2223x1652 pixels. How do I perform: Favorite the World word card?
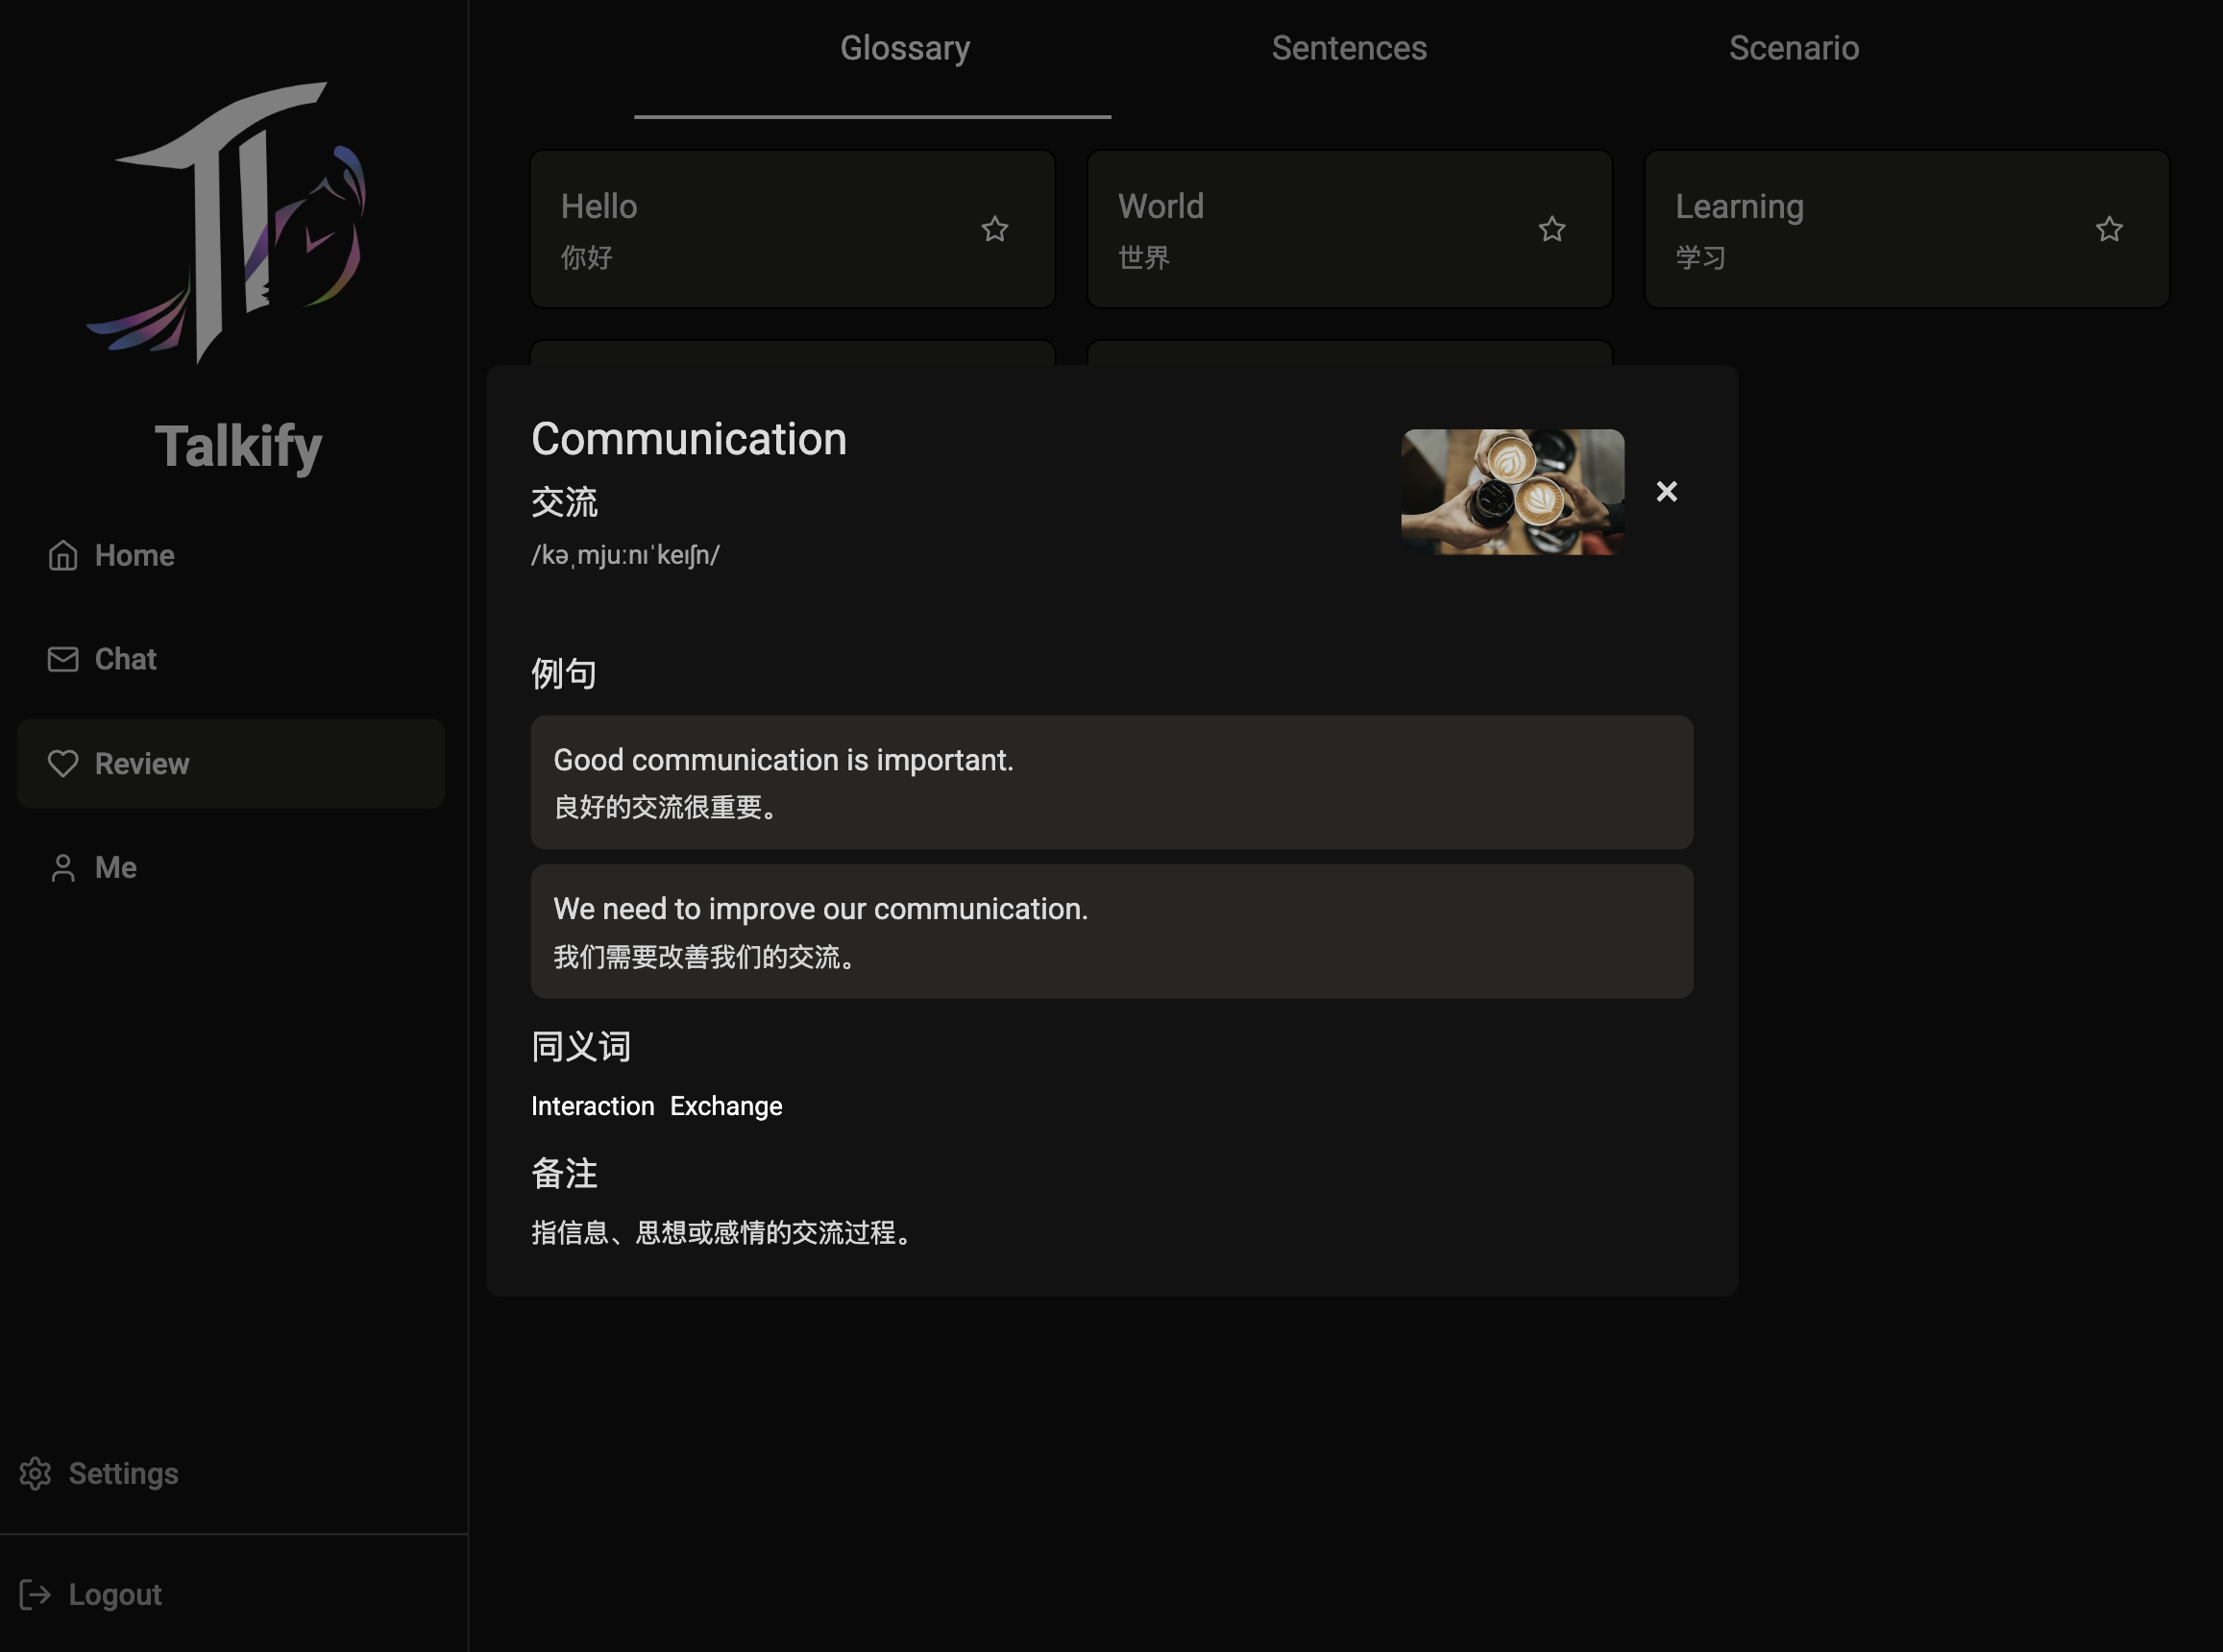point(1551,229)
